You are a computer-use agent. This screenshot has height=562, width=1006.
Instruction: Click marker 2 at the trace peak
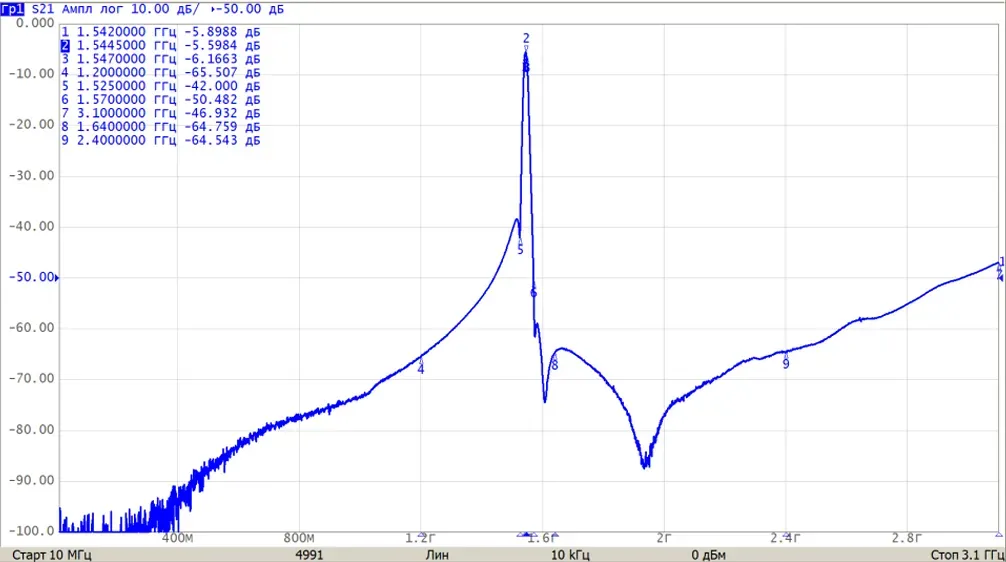(x=526, y=41)
